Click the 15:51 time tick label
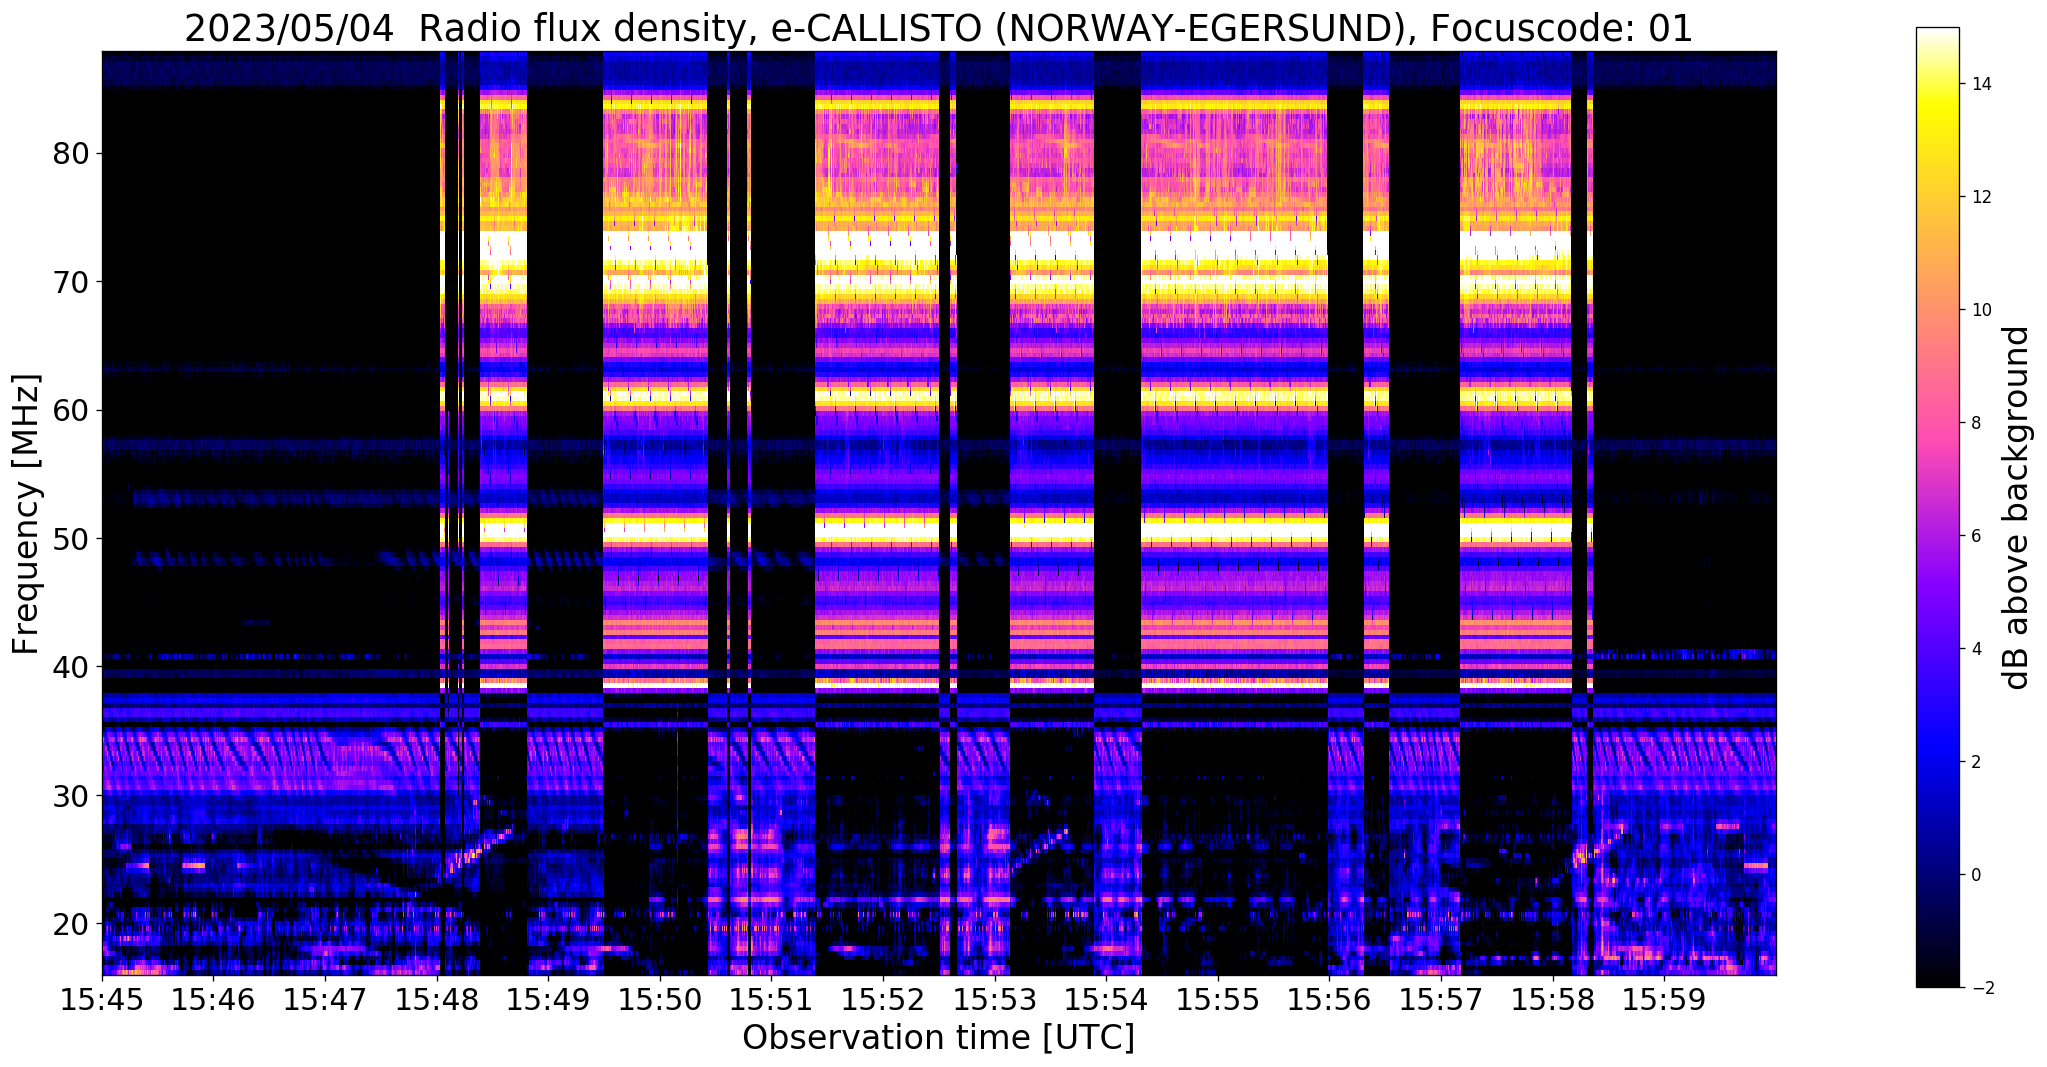 click(772, 998)
